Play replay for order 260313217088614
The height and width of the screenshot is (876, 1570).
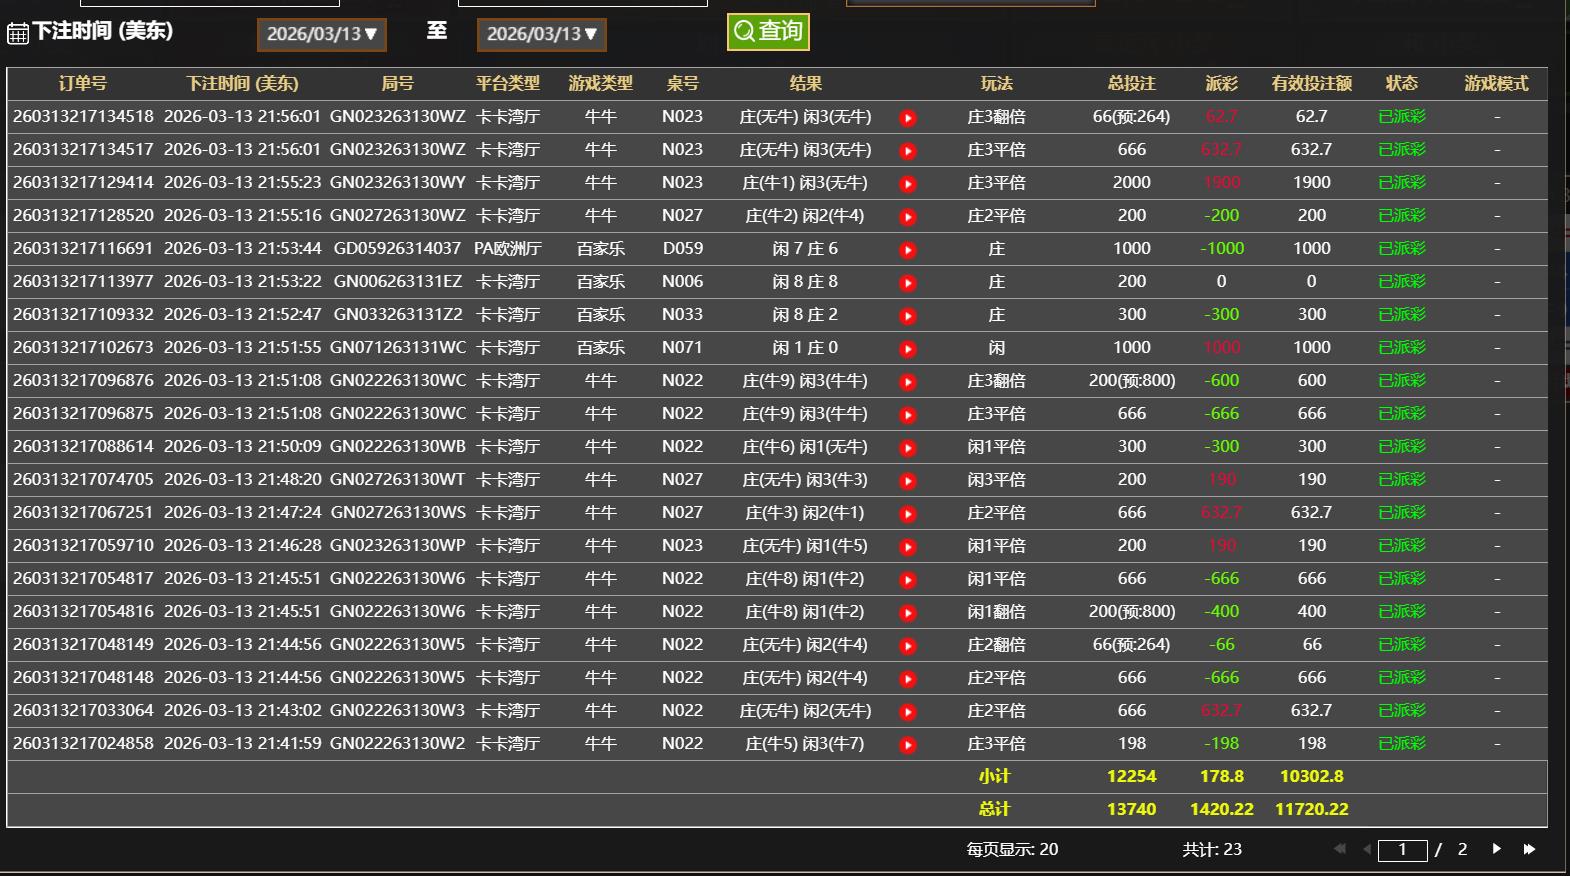(908, 448)
